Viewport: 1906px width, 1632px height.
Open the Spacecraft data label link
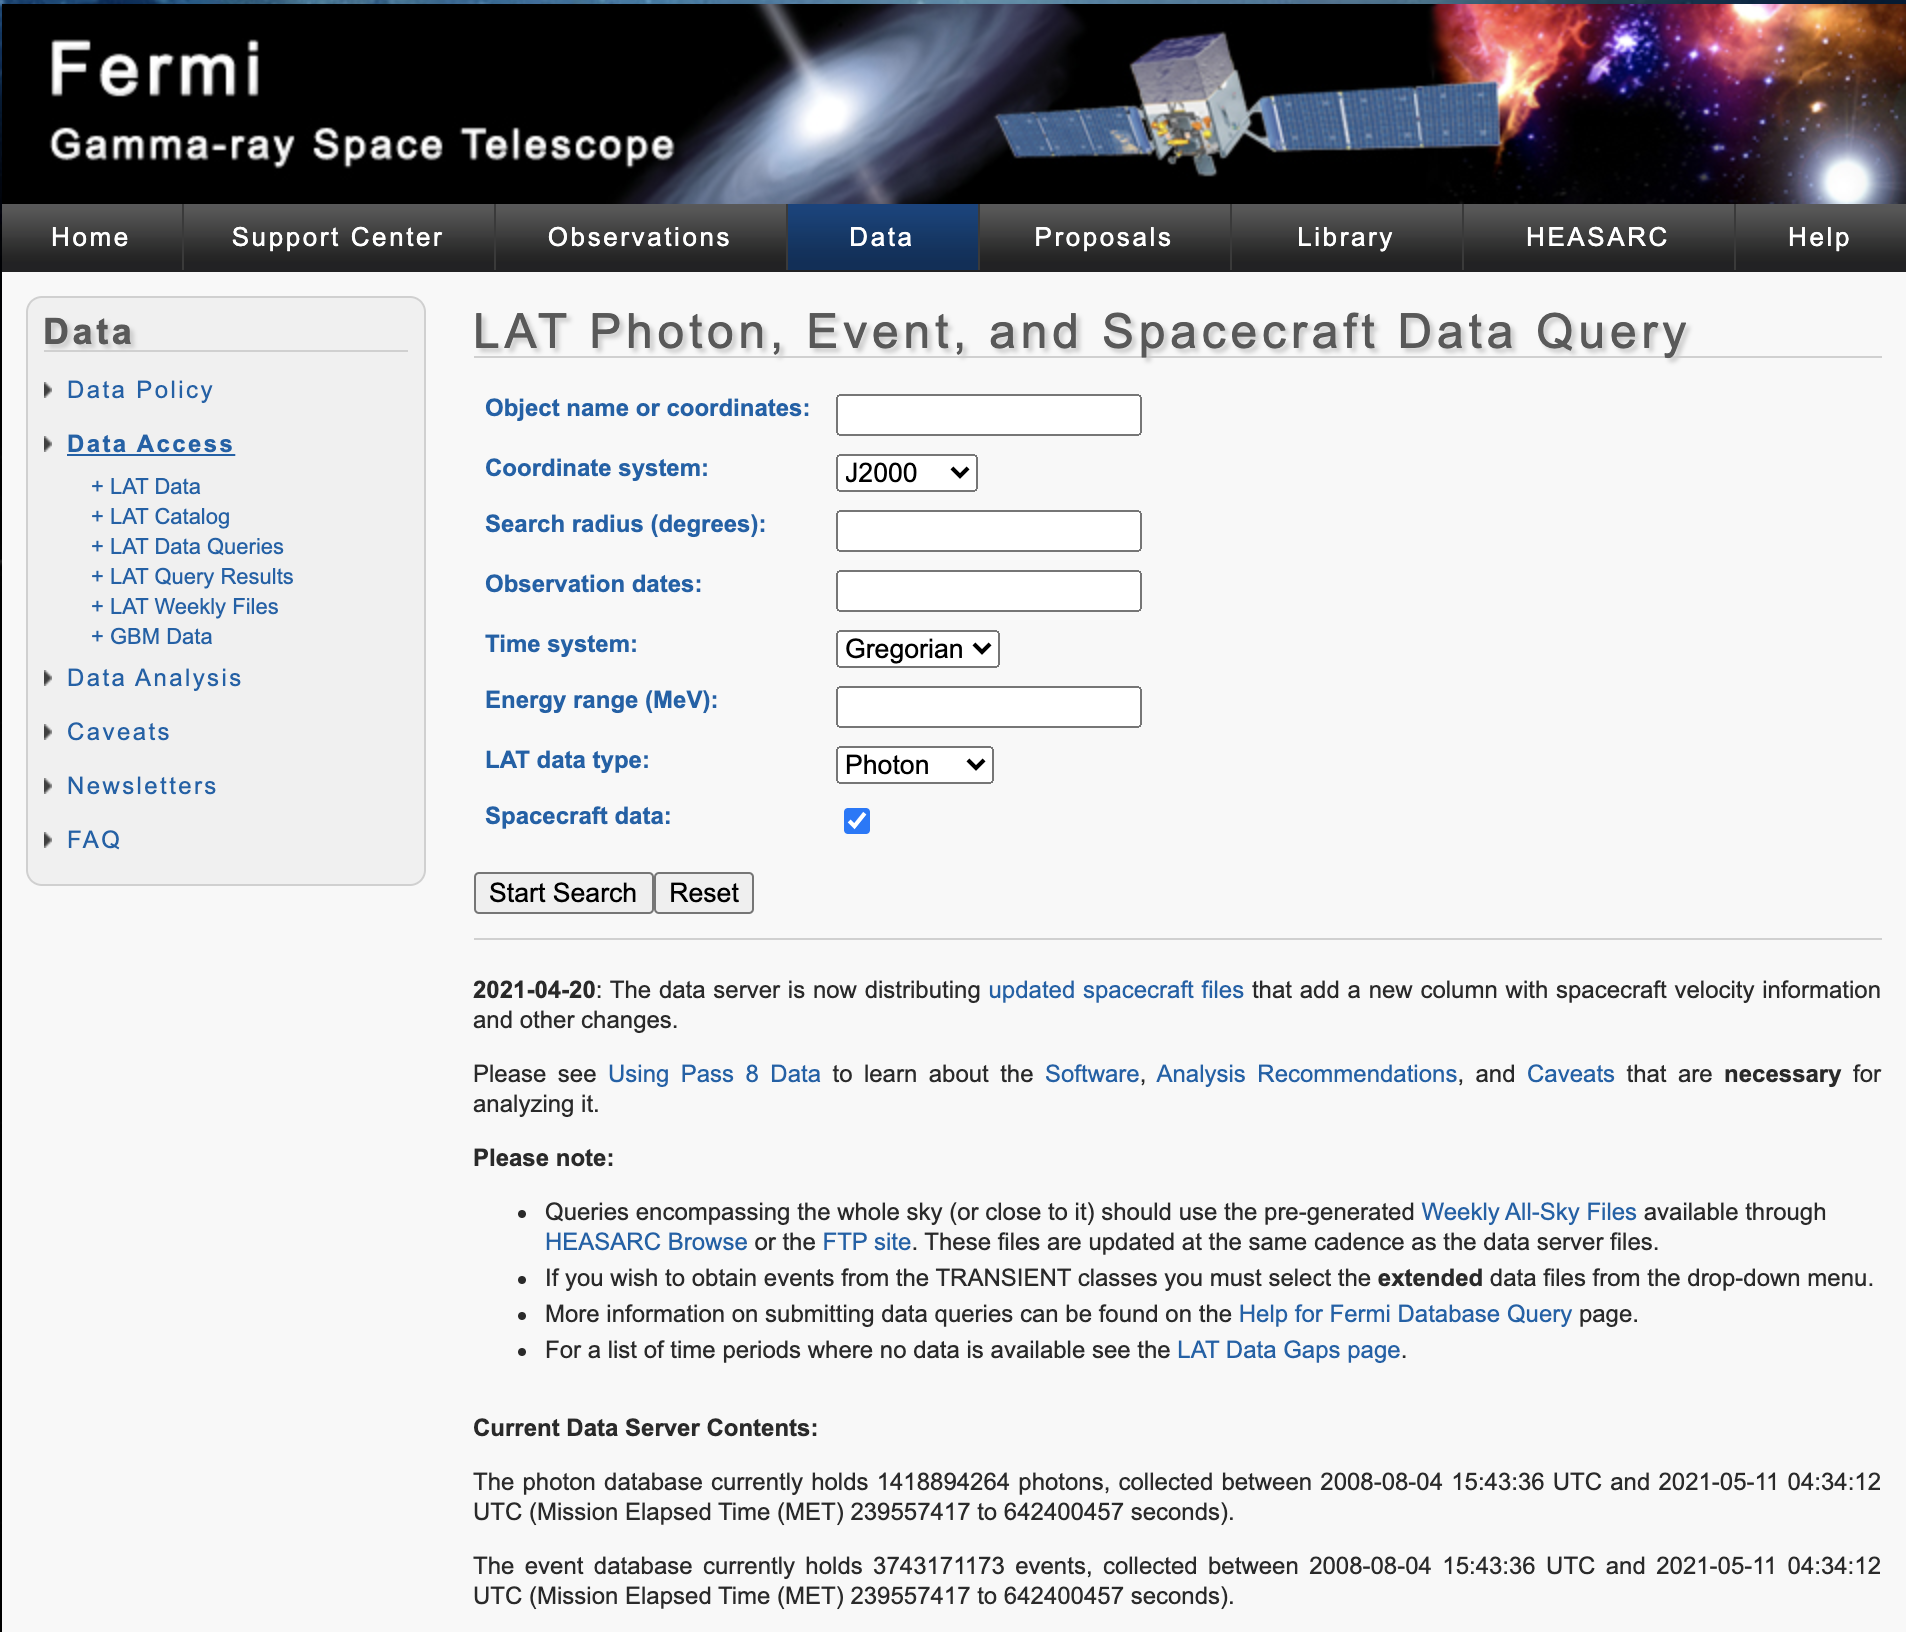[578, 816]
